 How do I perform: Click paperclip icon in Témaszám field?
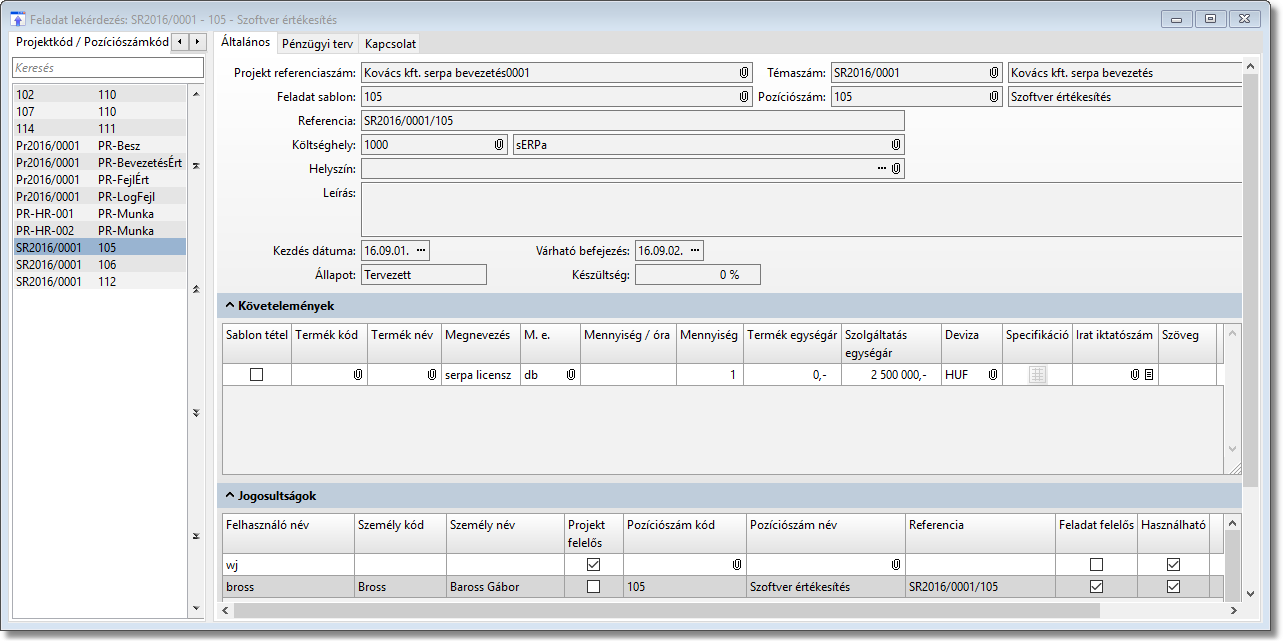pyautogui.click(x=994, y=73)
